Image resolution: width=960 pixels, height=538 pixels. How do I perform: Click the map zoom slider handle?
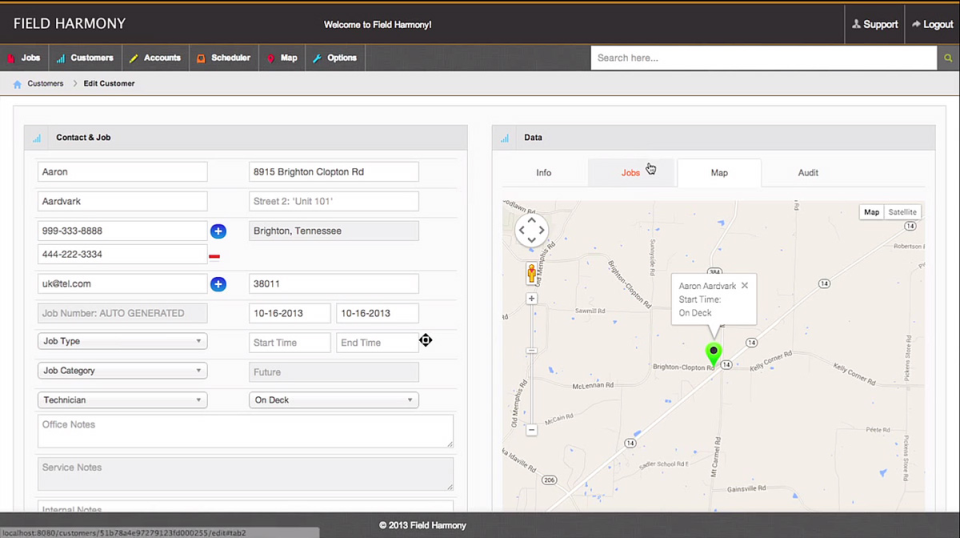point(531,351)
